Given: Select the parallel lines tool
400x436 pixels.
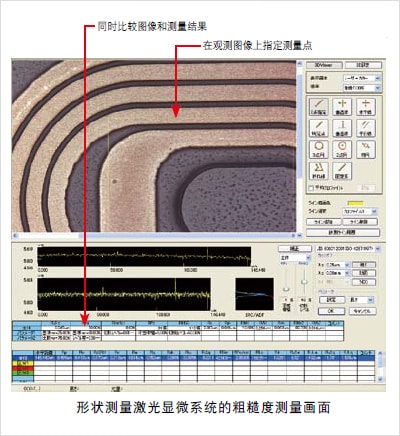Looking at the screenshot, I should (x=366, y=128).
